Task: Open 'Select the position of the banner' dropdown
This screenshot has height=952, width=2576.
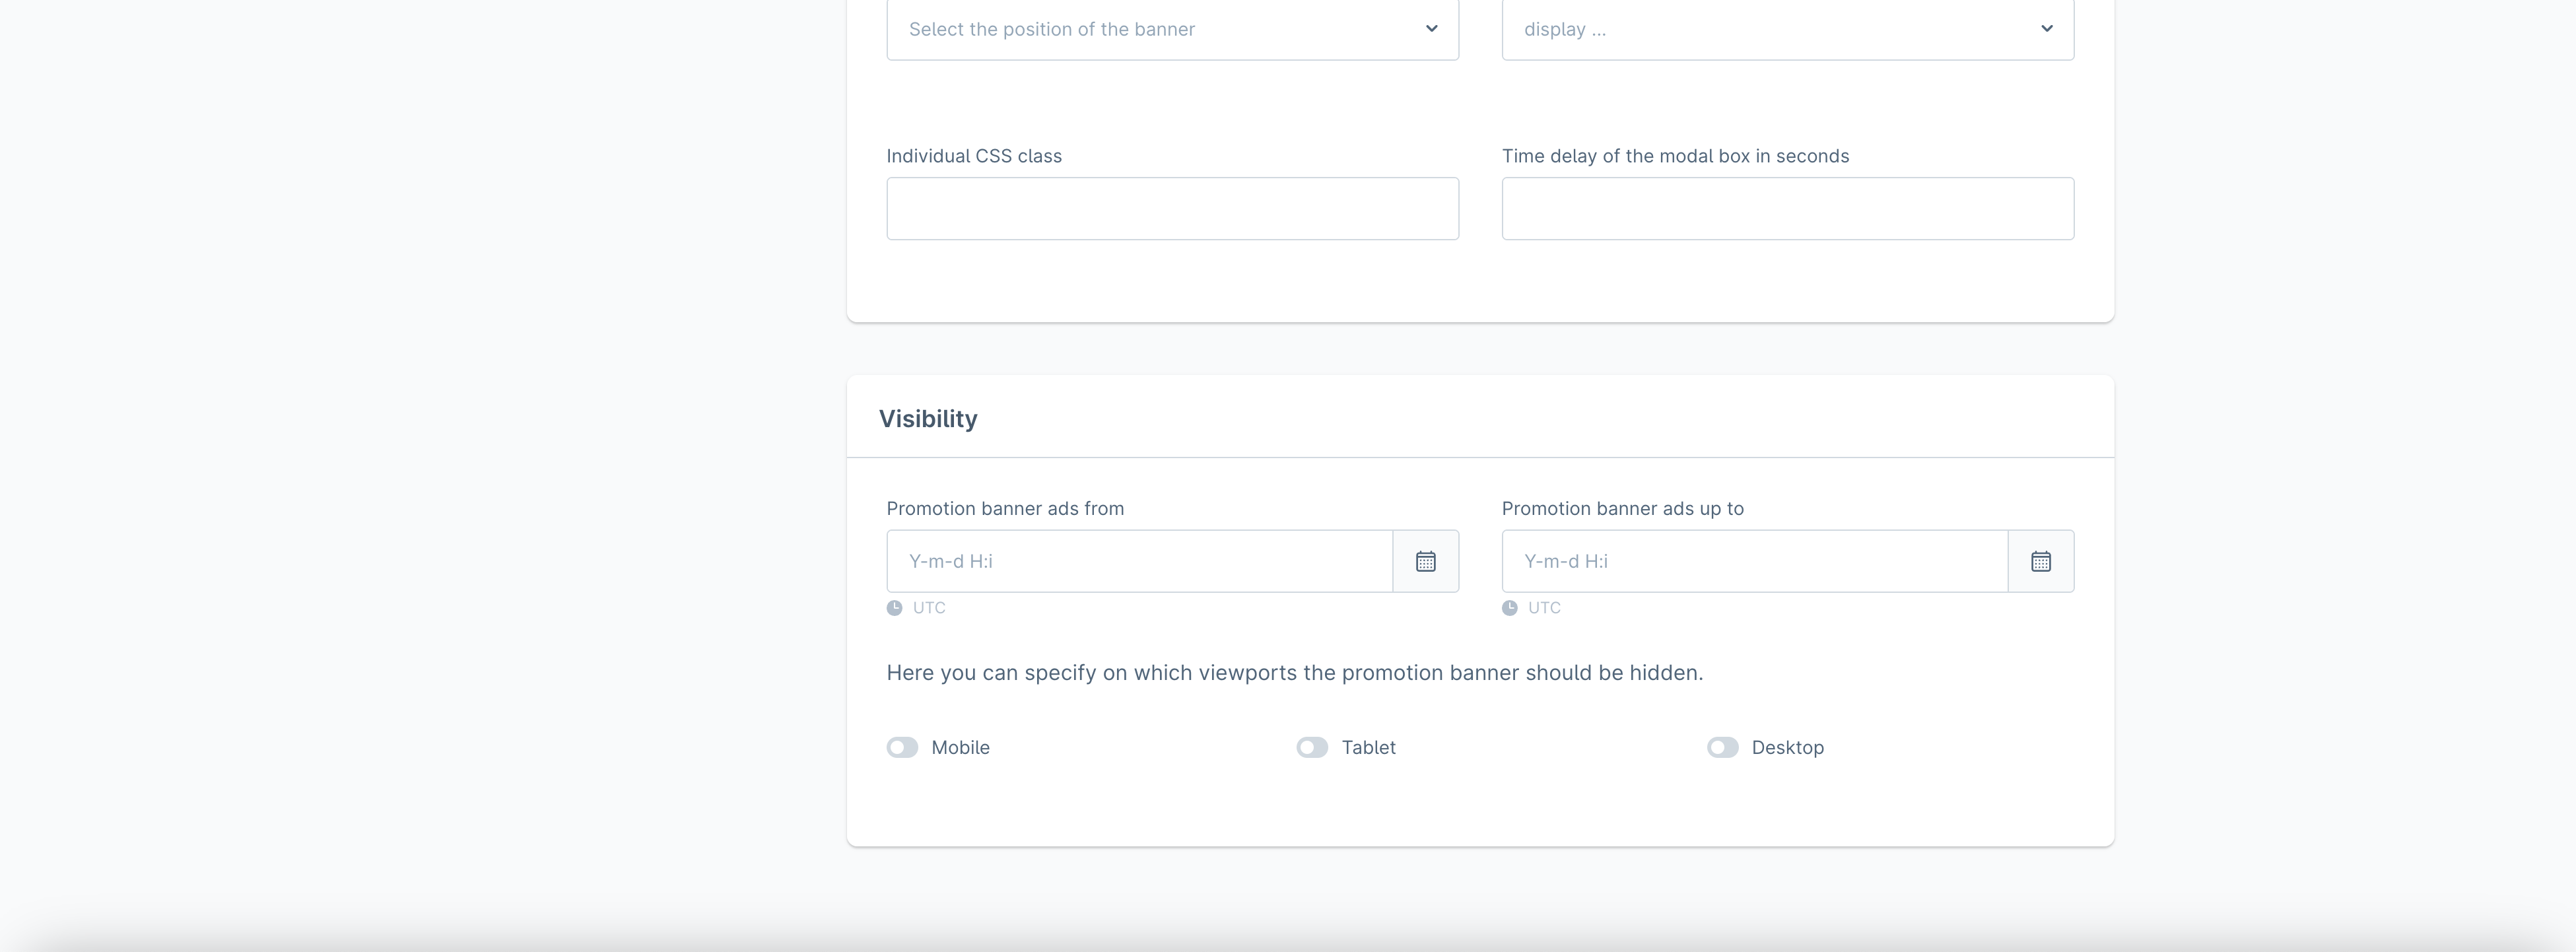Action: coord(1172,29)
